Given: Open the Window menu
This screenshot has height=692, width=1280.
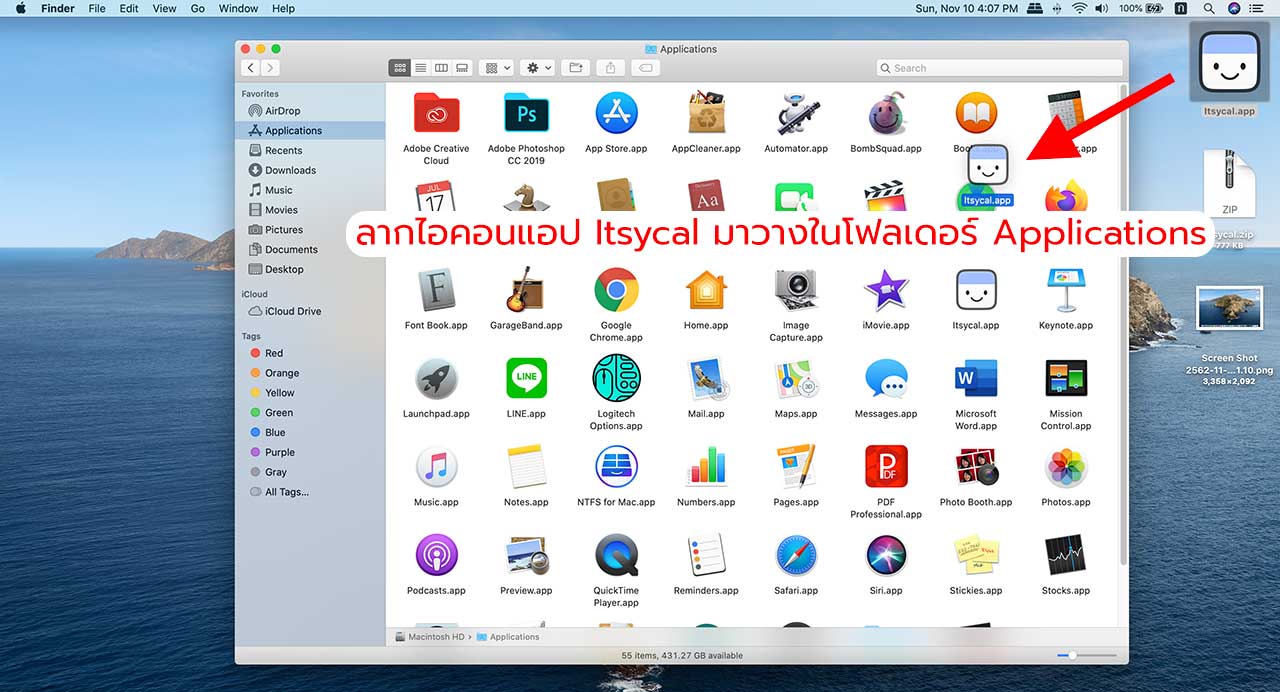Looking at the screenshot, I should pyautogui.click(x=238, y=8).
